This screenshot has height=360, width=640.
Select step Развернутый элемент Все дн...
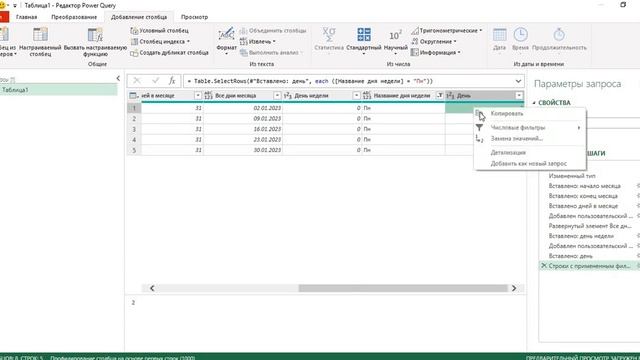coord(590,226)
